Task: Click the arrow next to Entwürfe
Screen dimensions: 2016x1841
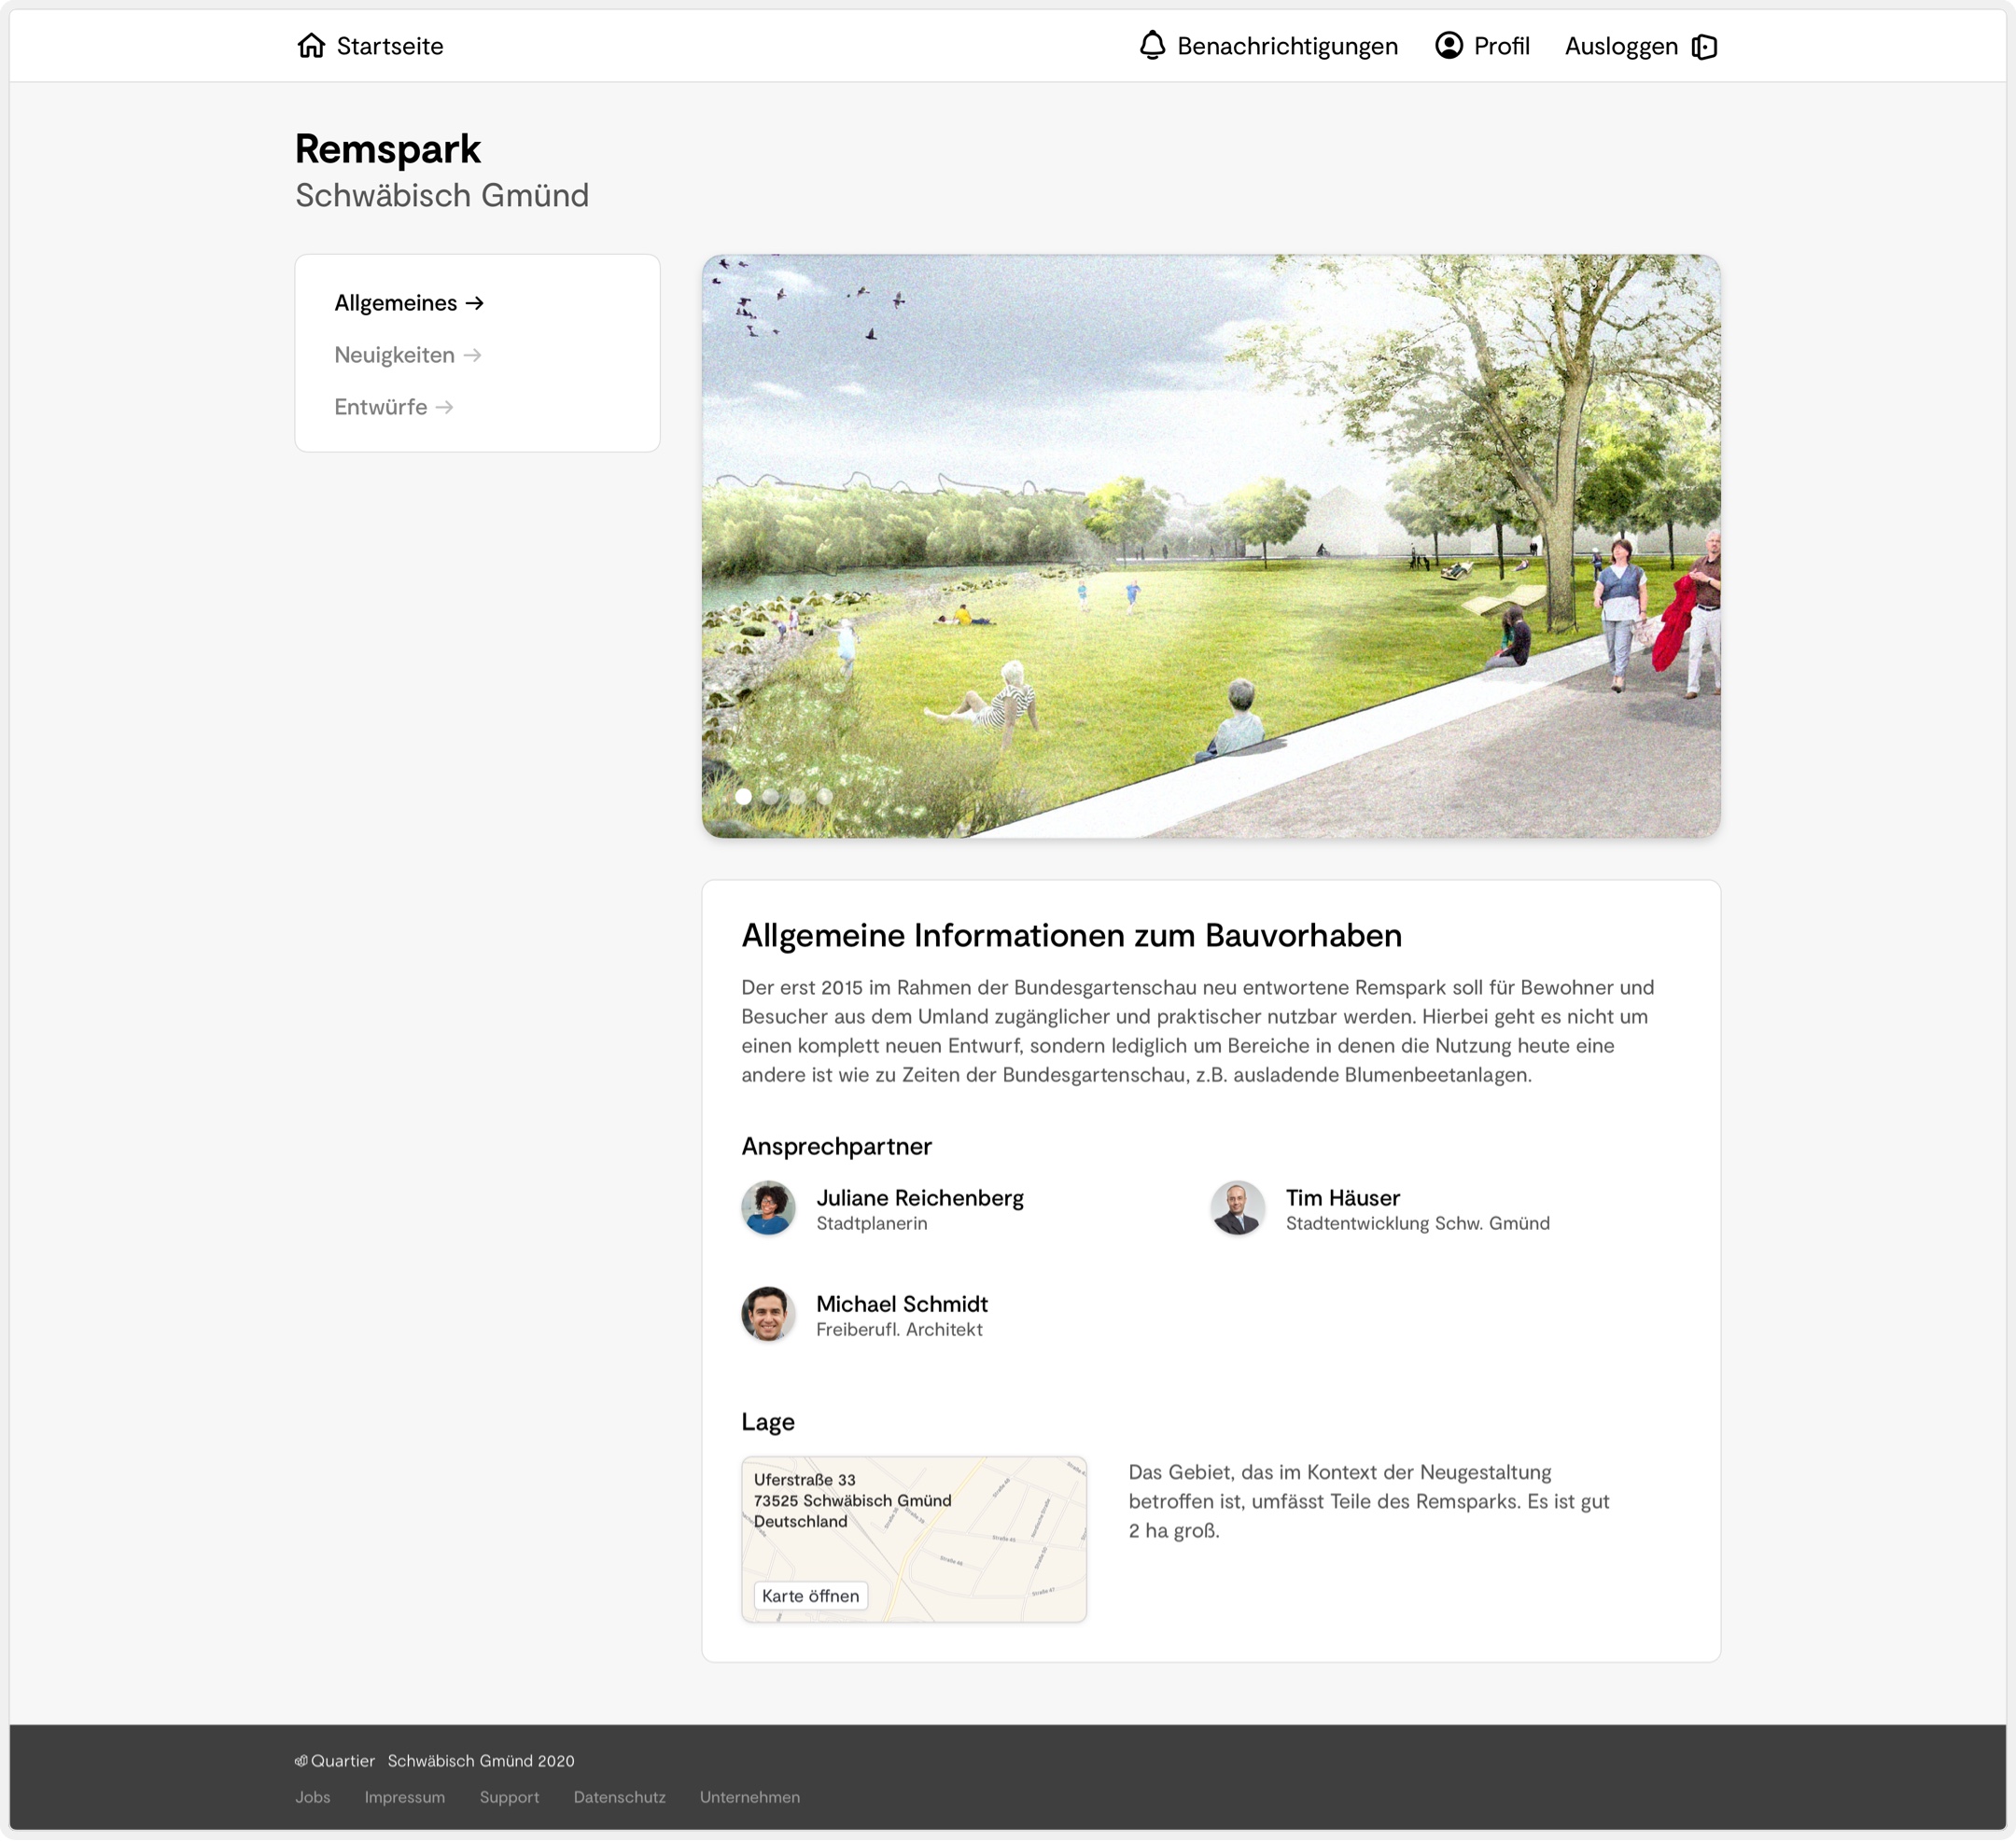Action: (x=445, y=407)
